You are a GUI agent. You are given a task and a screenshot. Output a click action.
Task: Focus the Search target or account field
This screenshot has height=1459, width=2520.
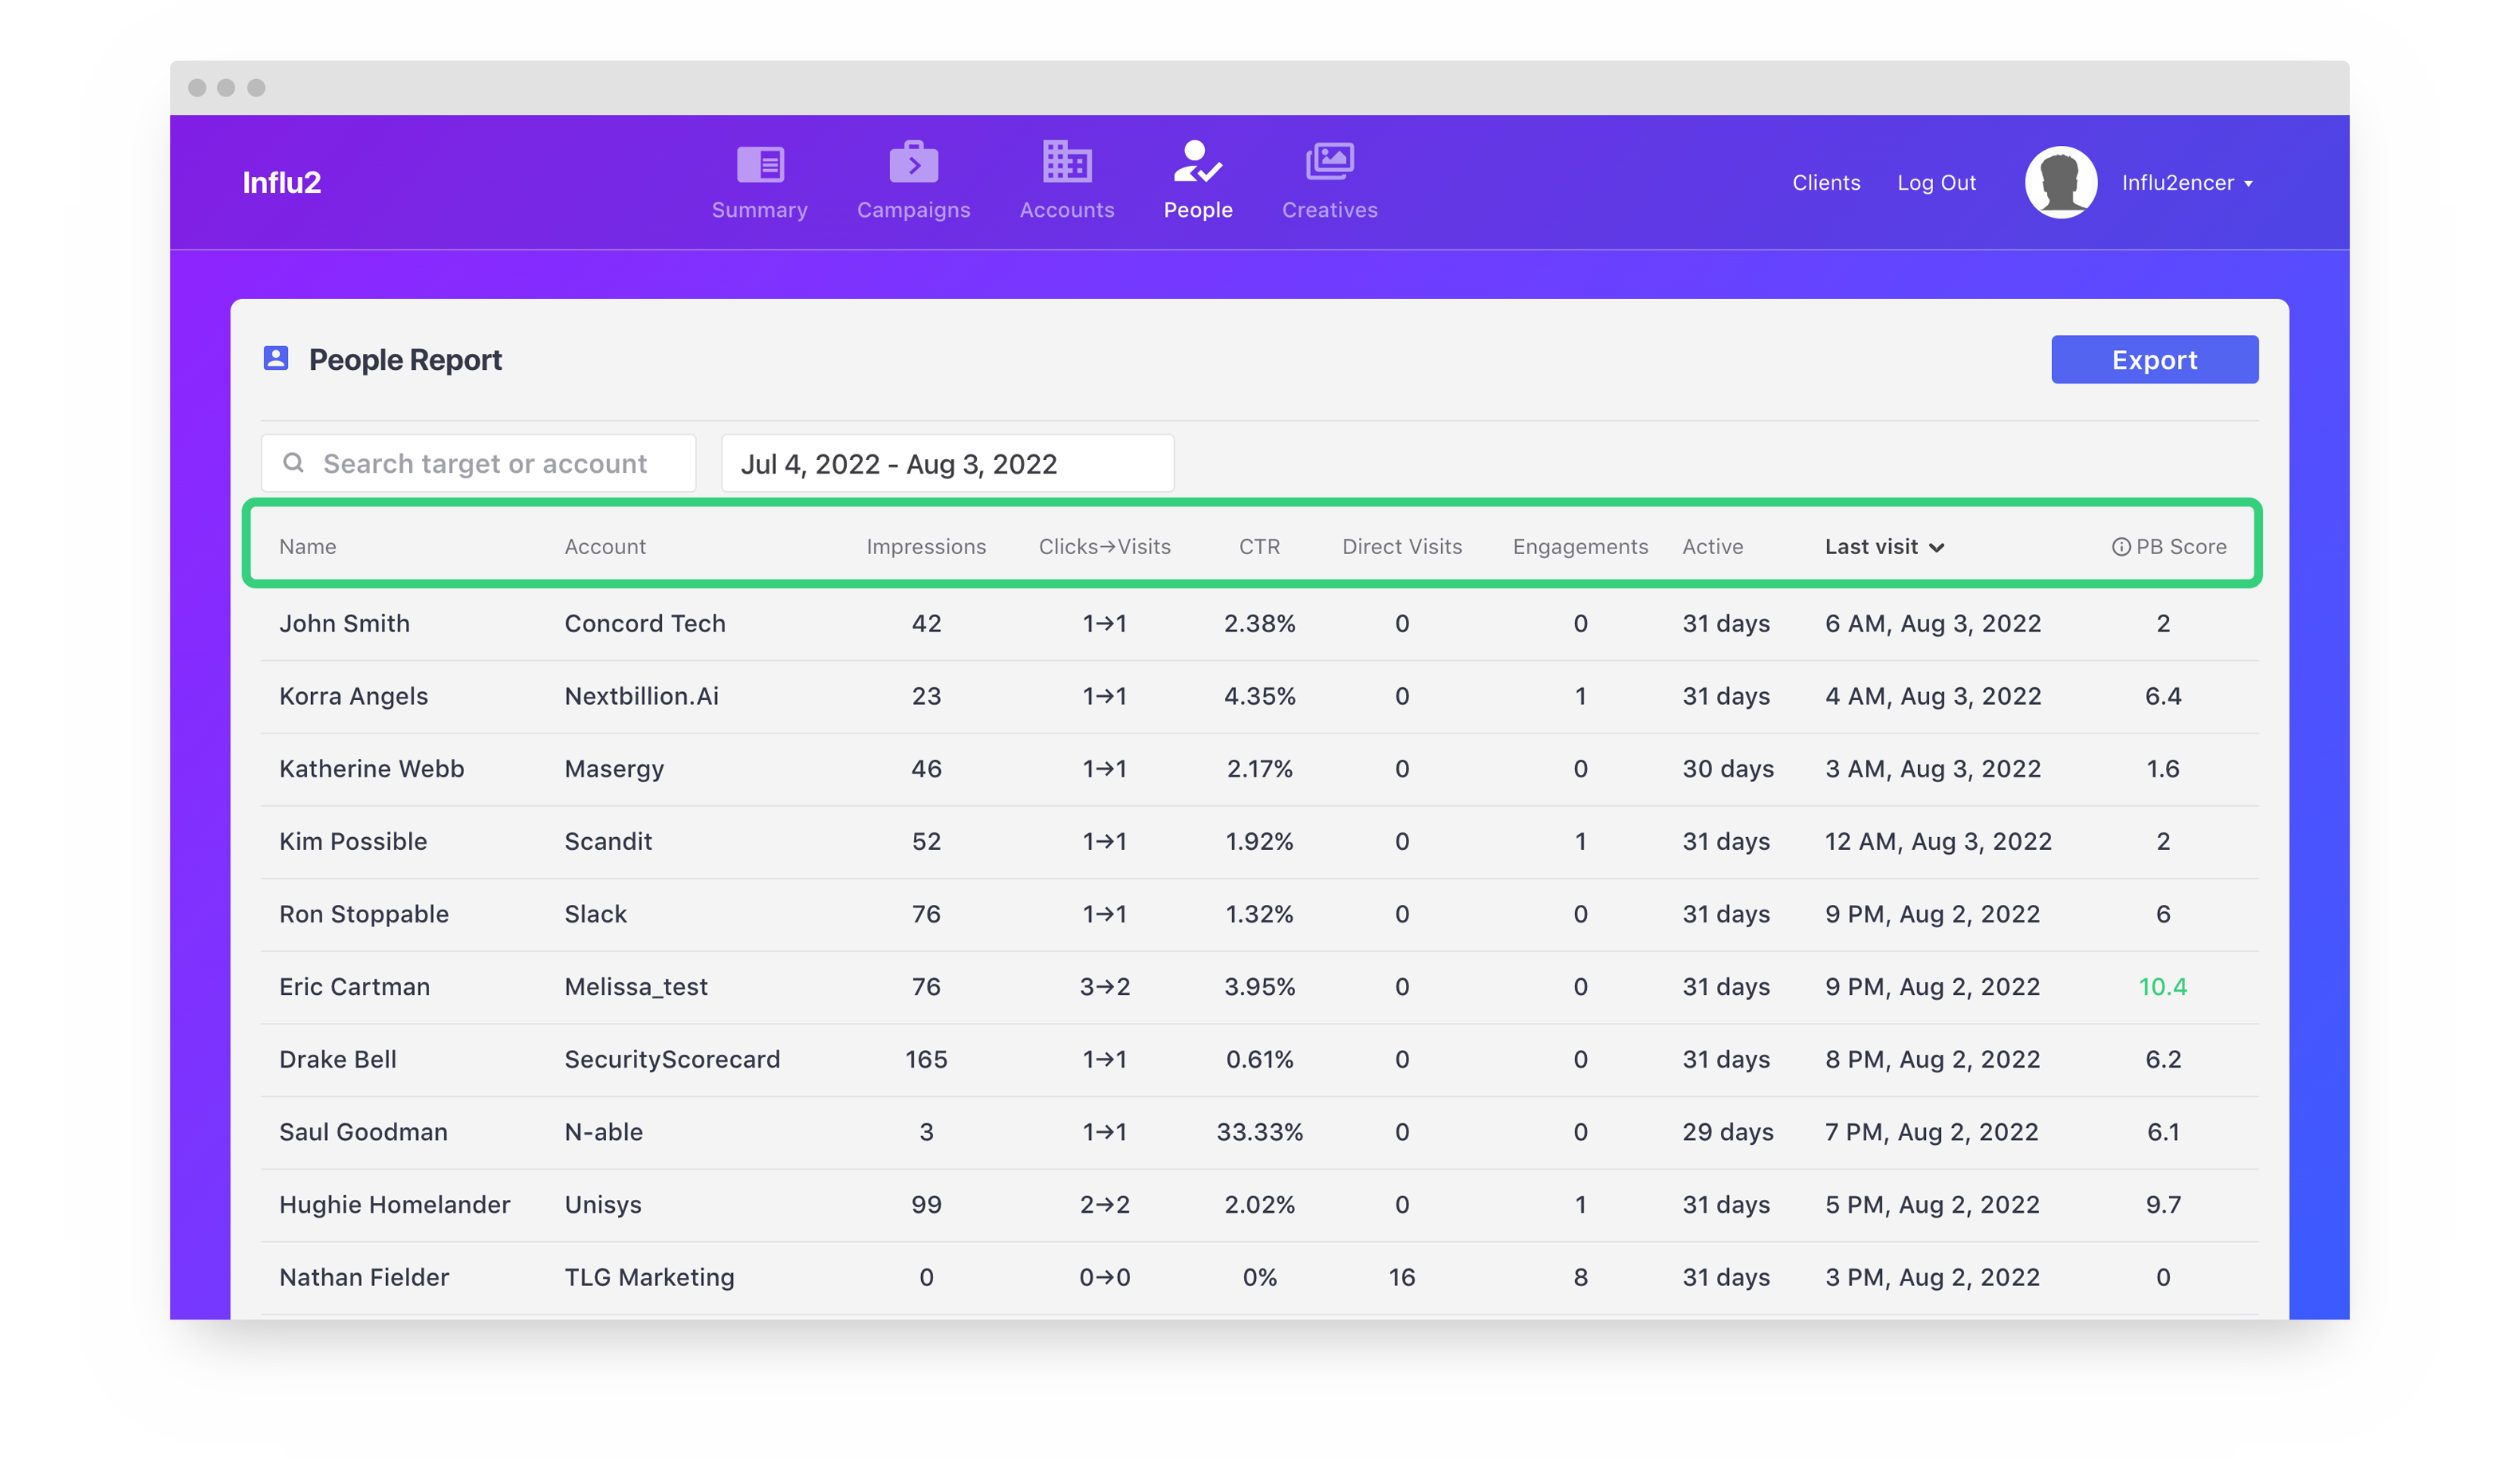[485, 464]
